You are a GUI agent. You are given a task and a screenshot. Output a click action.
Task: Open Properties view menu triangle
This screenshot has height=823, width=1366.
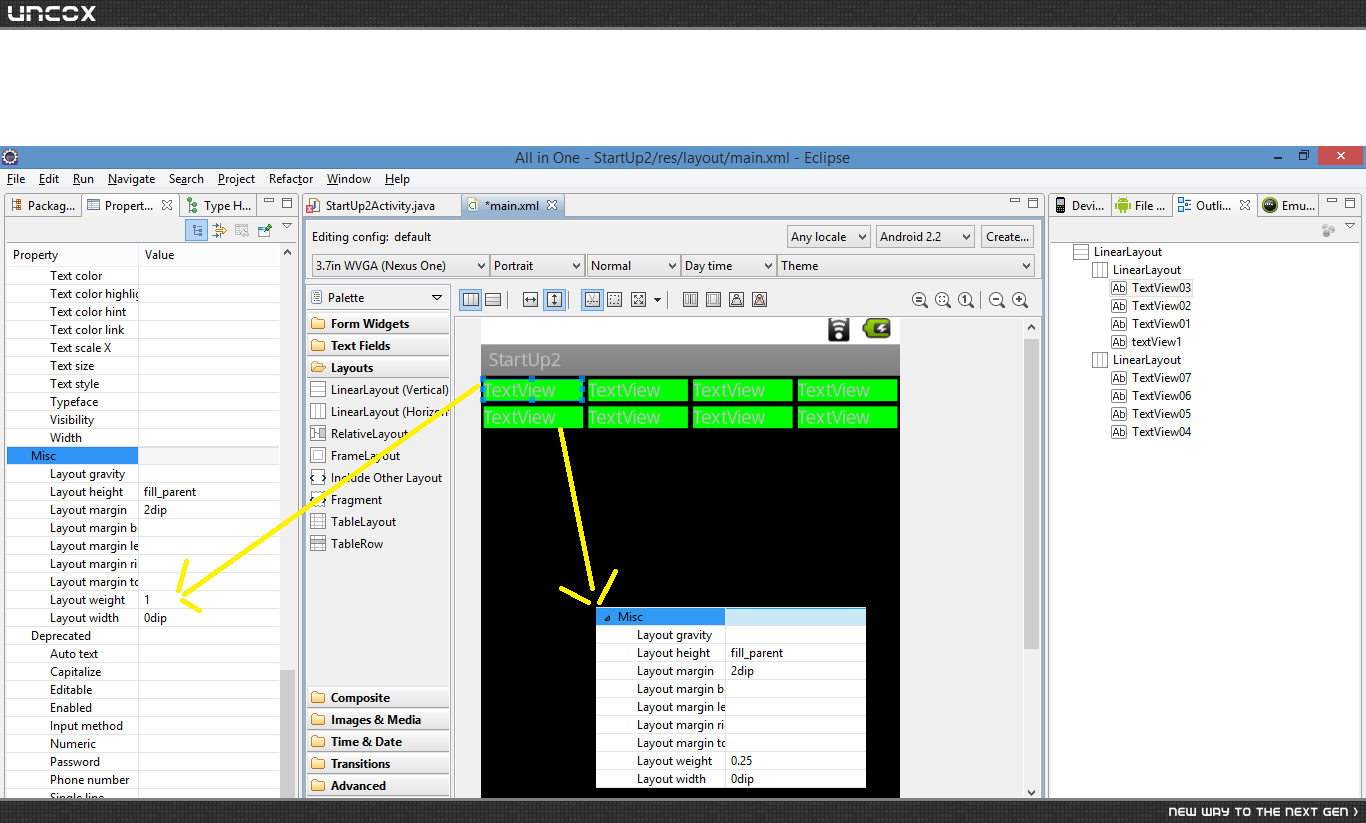287,227
